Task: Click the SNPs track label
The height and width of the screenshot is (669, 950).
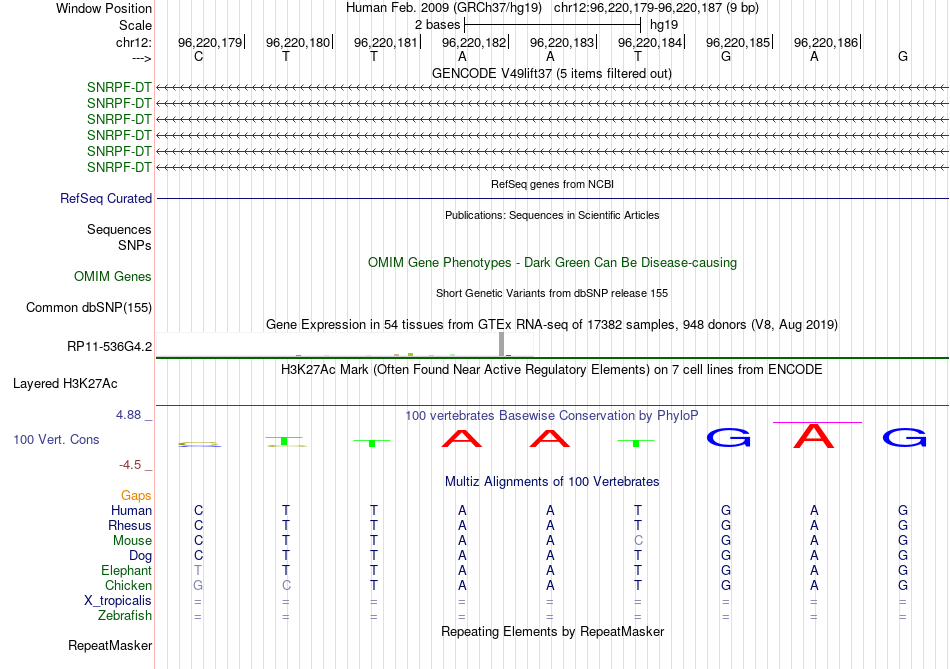Action: pyautogui.click(x=135, y=245)
